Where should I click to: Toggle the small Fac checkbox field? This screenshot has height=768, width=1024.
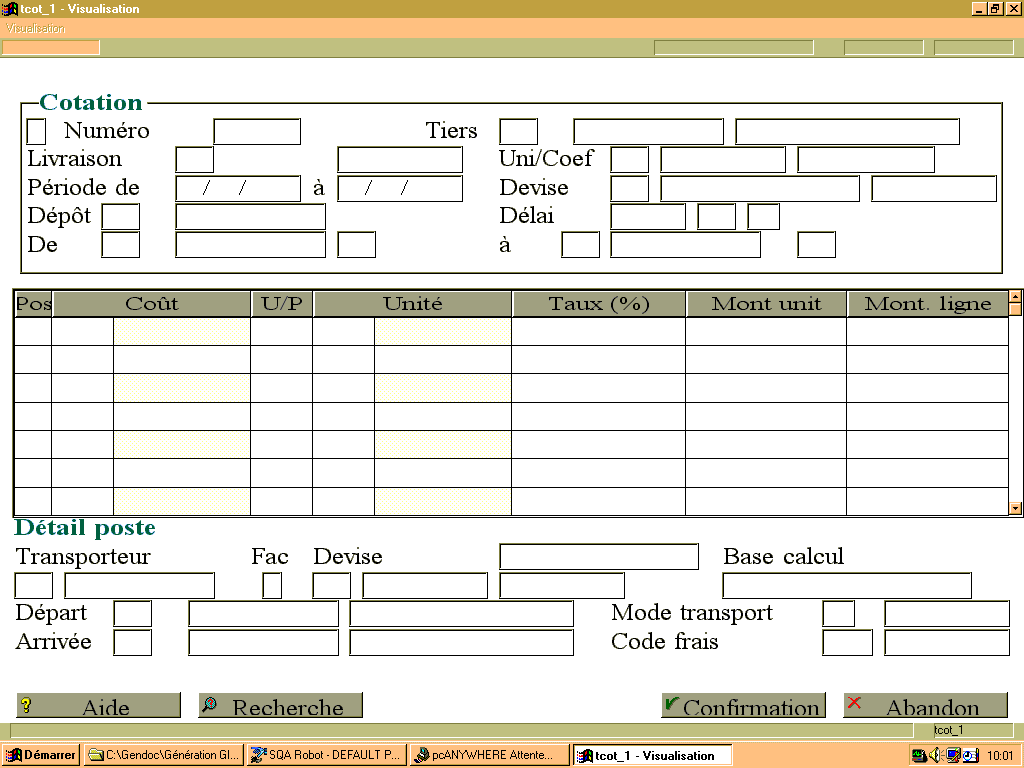(272, 585)
